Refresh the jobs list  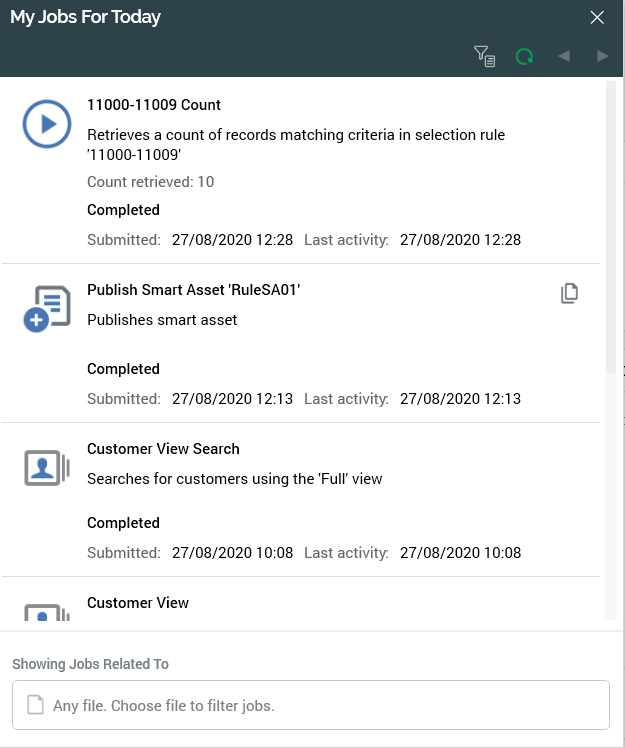click(524, 57)
